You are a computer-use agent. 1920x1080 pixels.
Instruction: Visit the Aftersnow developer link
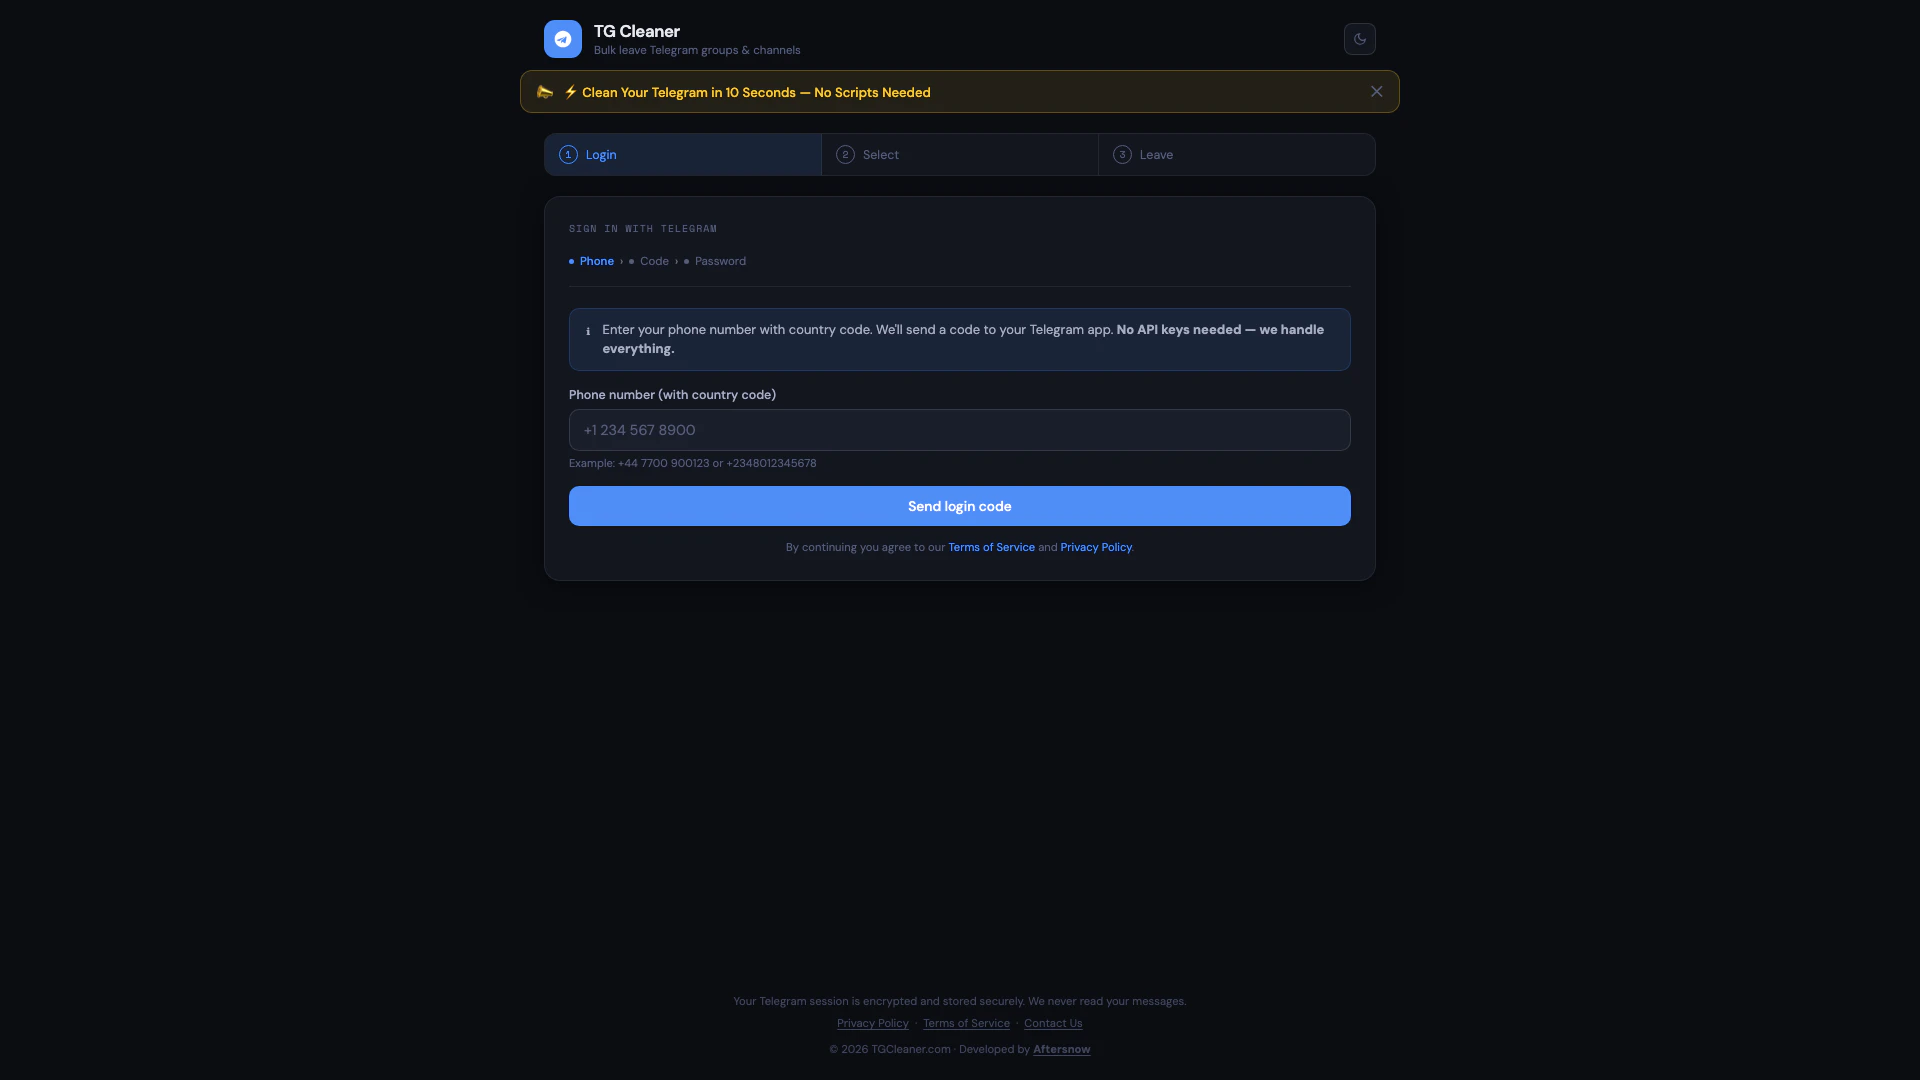click(1062, 1049)
